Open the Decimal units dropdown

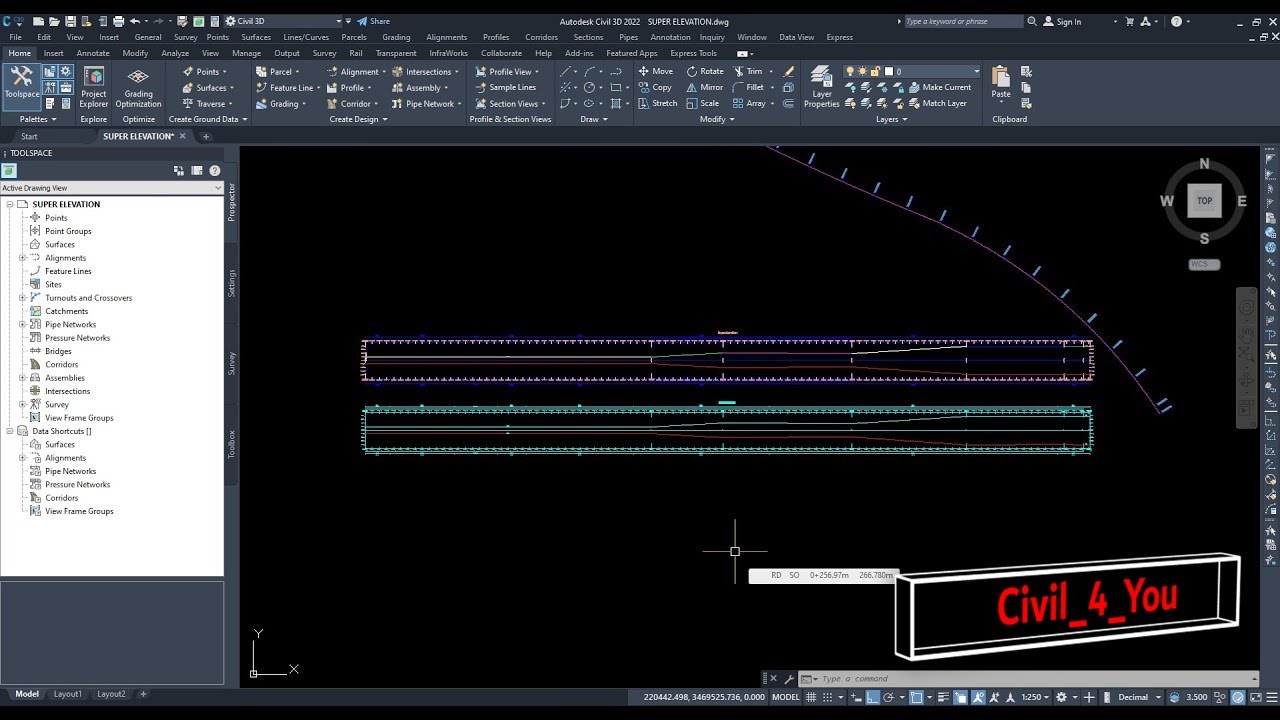(x=1137, y=697)
